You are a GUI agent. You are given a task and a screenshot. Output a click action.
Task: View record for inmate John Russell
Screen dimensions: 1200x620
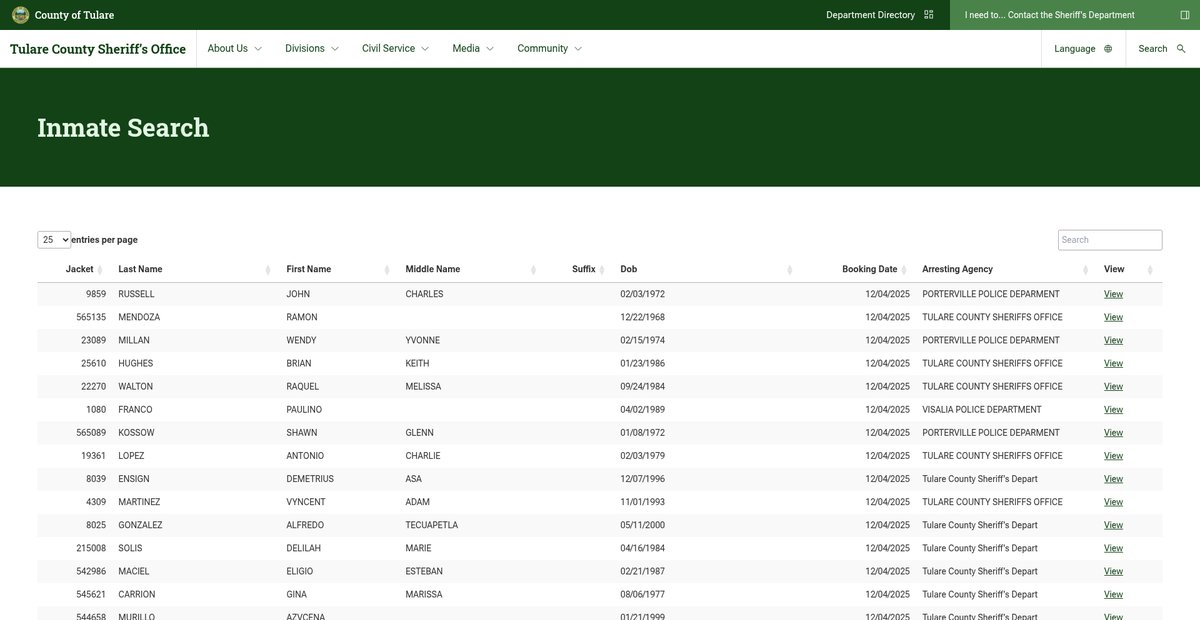pyautogui.click(x=1113, y=295)
